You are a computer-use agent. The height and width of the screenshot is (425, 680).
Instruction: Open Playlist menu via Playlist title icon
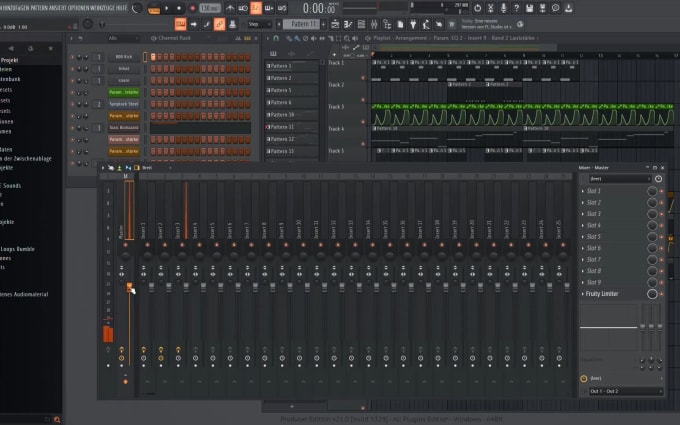click(x=368, y=38)
